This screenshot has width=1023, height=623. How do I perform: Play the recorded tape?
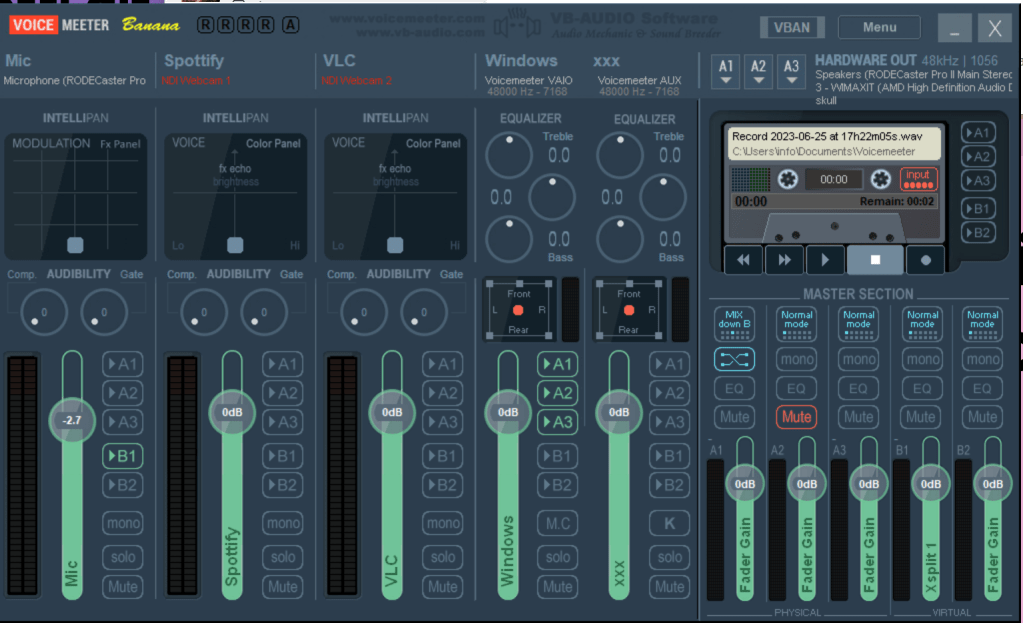[x=825, y=260]
